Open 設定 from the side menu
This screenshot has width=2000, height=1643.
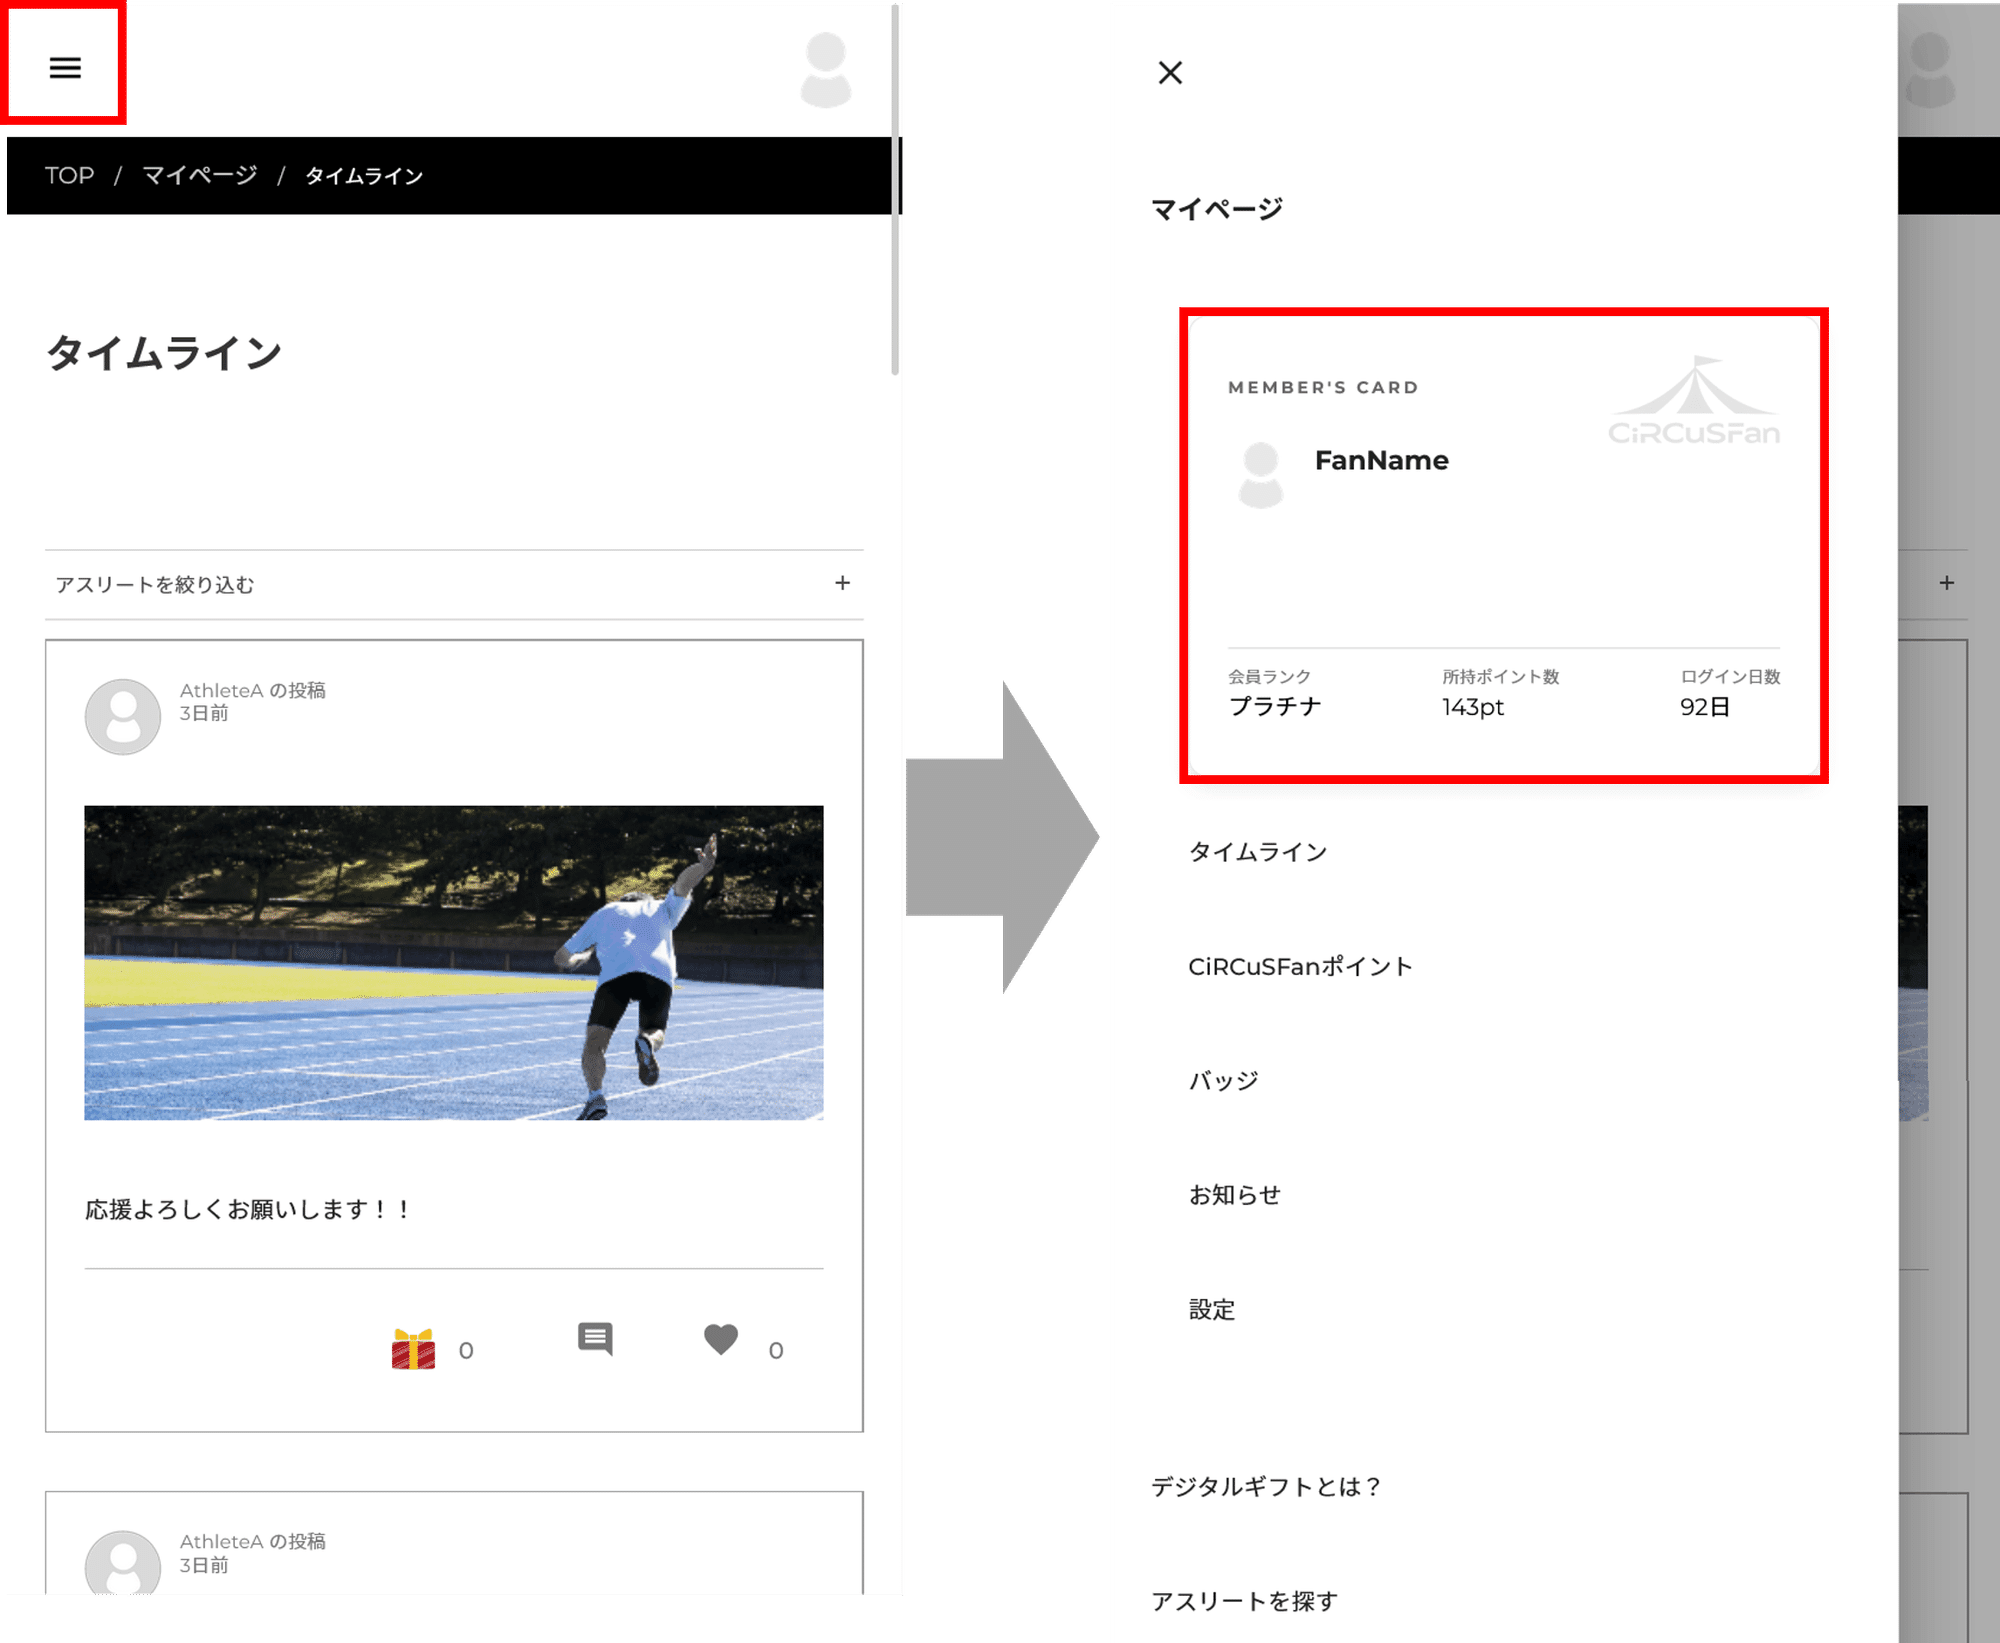point(1212,1308)
